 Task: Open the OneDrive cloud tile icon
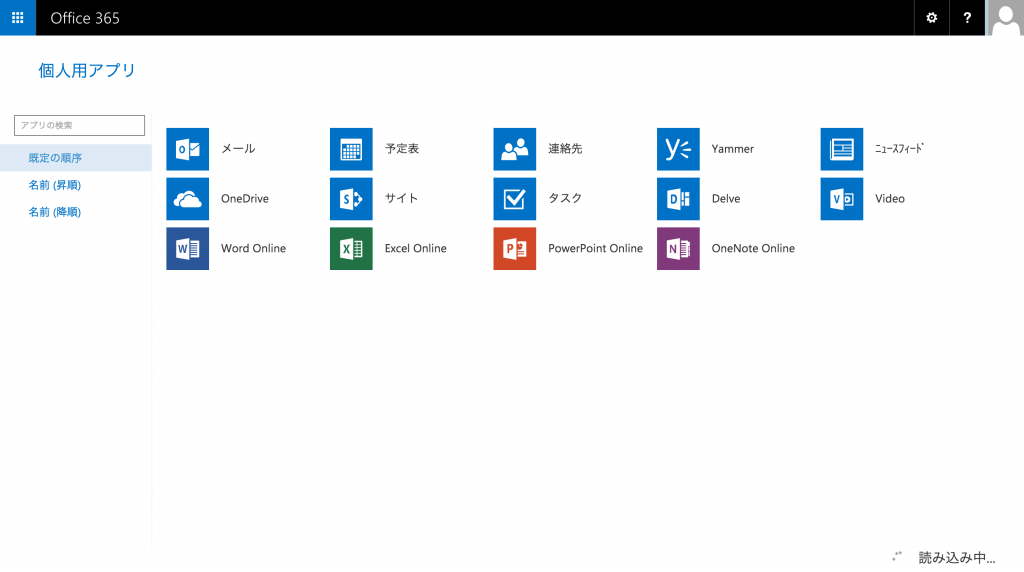(187, 199)
